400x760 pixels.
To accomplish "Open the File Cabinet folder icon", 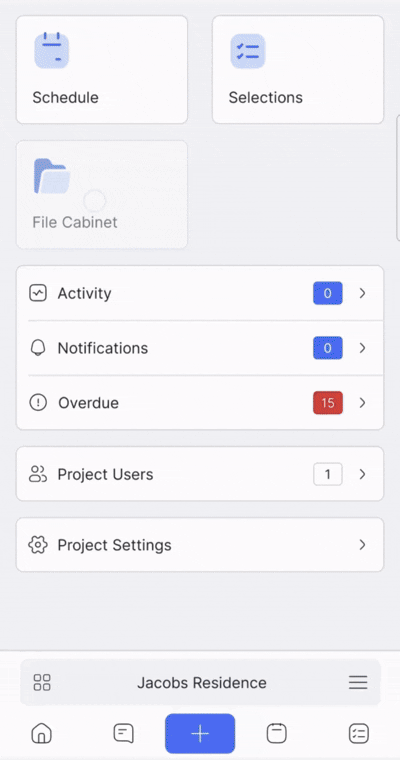I will click(x=51, y=176).
